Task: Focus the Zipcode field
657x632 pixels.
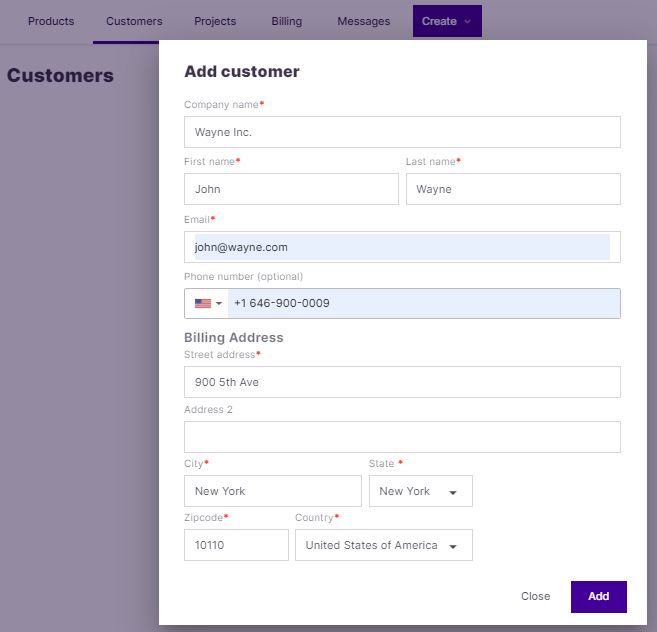Action: (x=236, y=545)
